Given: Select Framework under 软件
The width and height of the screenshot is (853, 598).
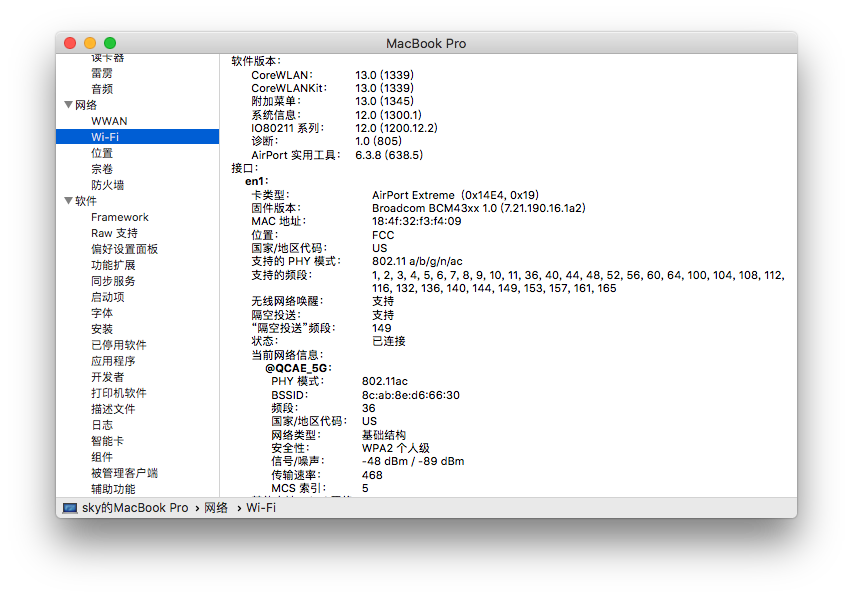Looking at the screenshot, I should (x=120, y=217).
